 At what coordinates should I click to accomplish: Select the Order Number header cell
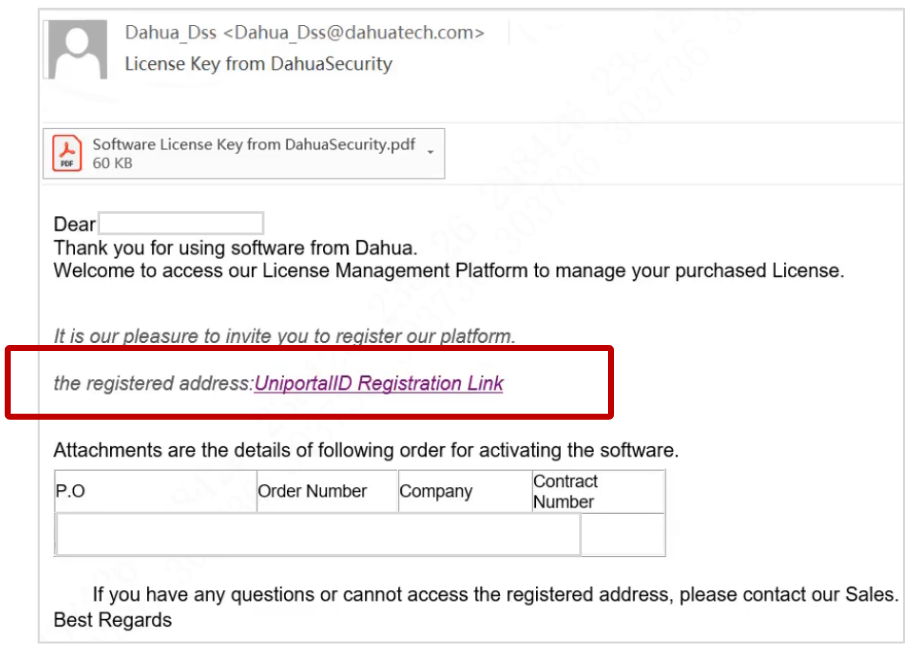click(326, 492)
